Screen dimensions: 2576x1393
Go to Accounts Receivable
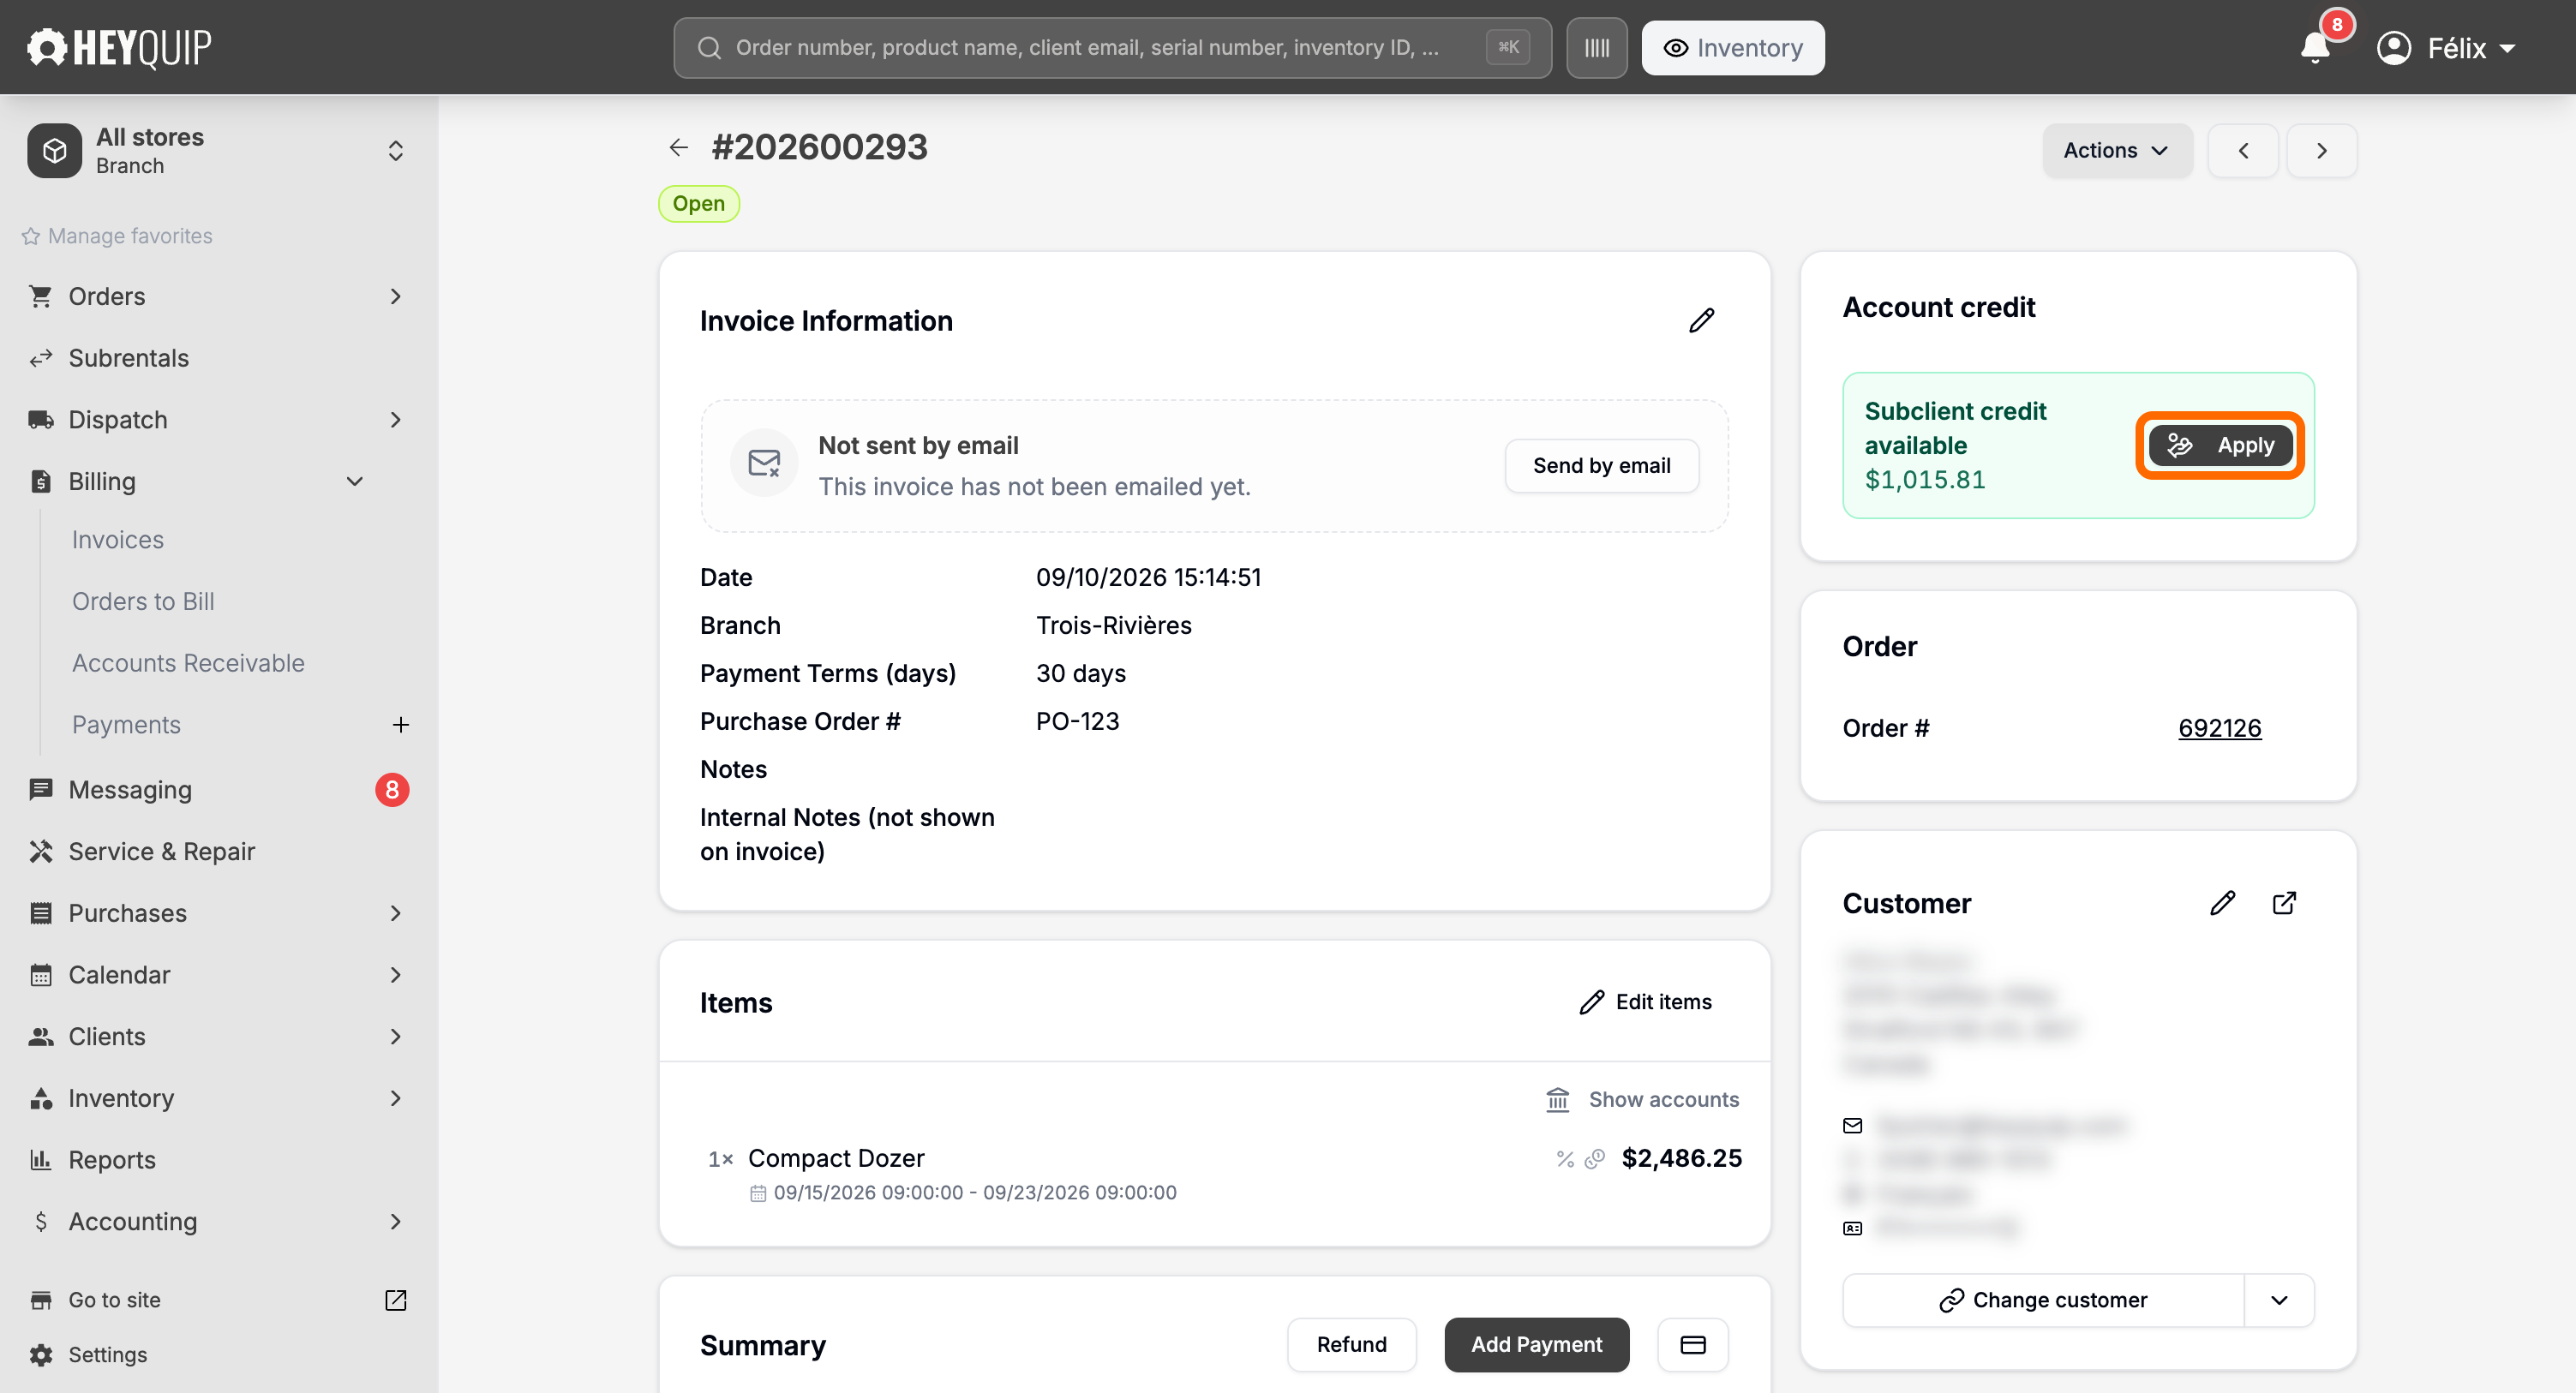point(188,663)
